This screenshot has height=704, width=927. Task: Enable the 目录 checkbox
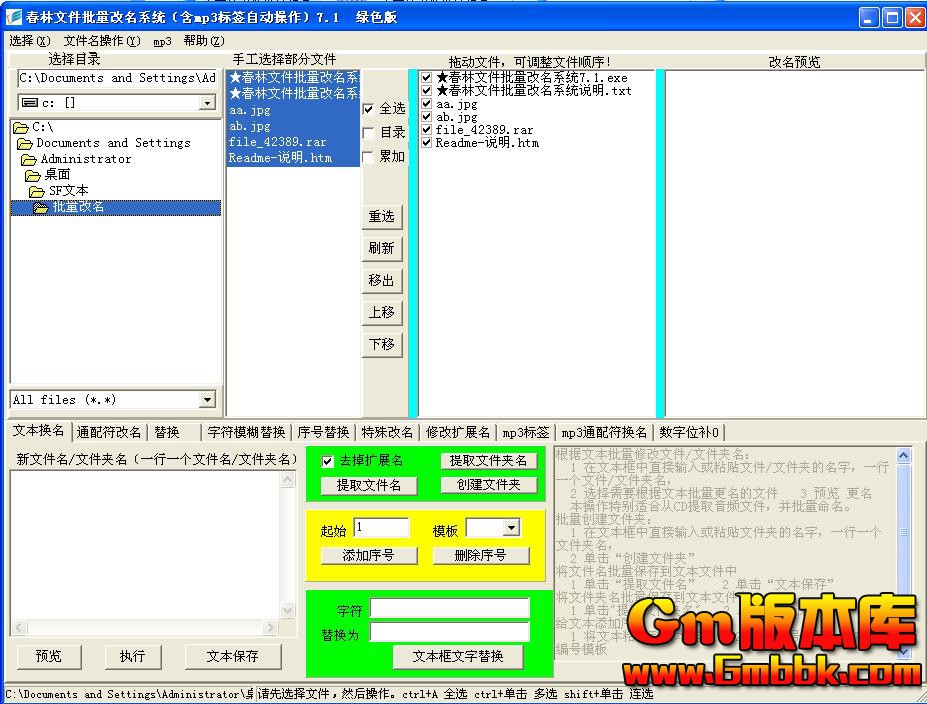tap(368, 133)
